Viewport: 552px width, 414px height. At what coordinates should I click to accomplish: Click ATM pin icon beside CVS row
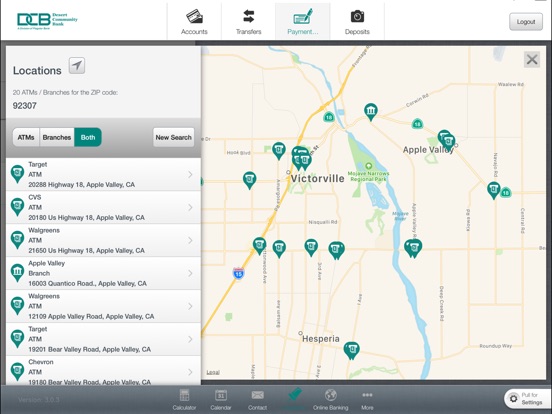pyautogui.click(x=17, y=207)
